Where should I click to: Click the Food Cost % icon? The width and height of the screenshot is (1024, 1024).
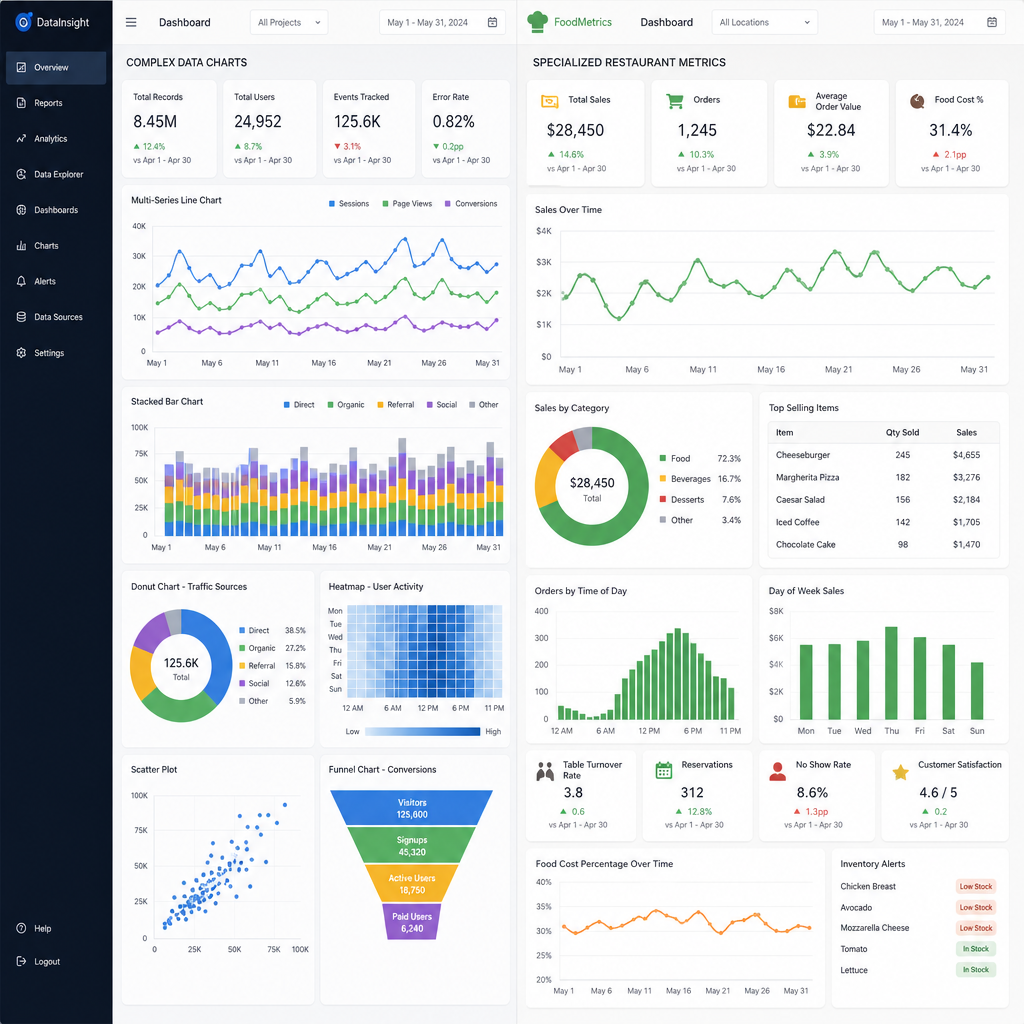[x=918, y=101]
